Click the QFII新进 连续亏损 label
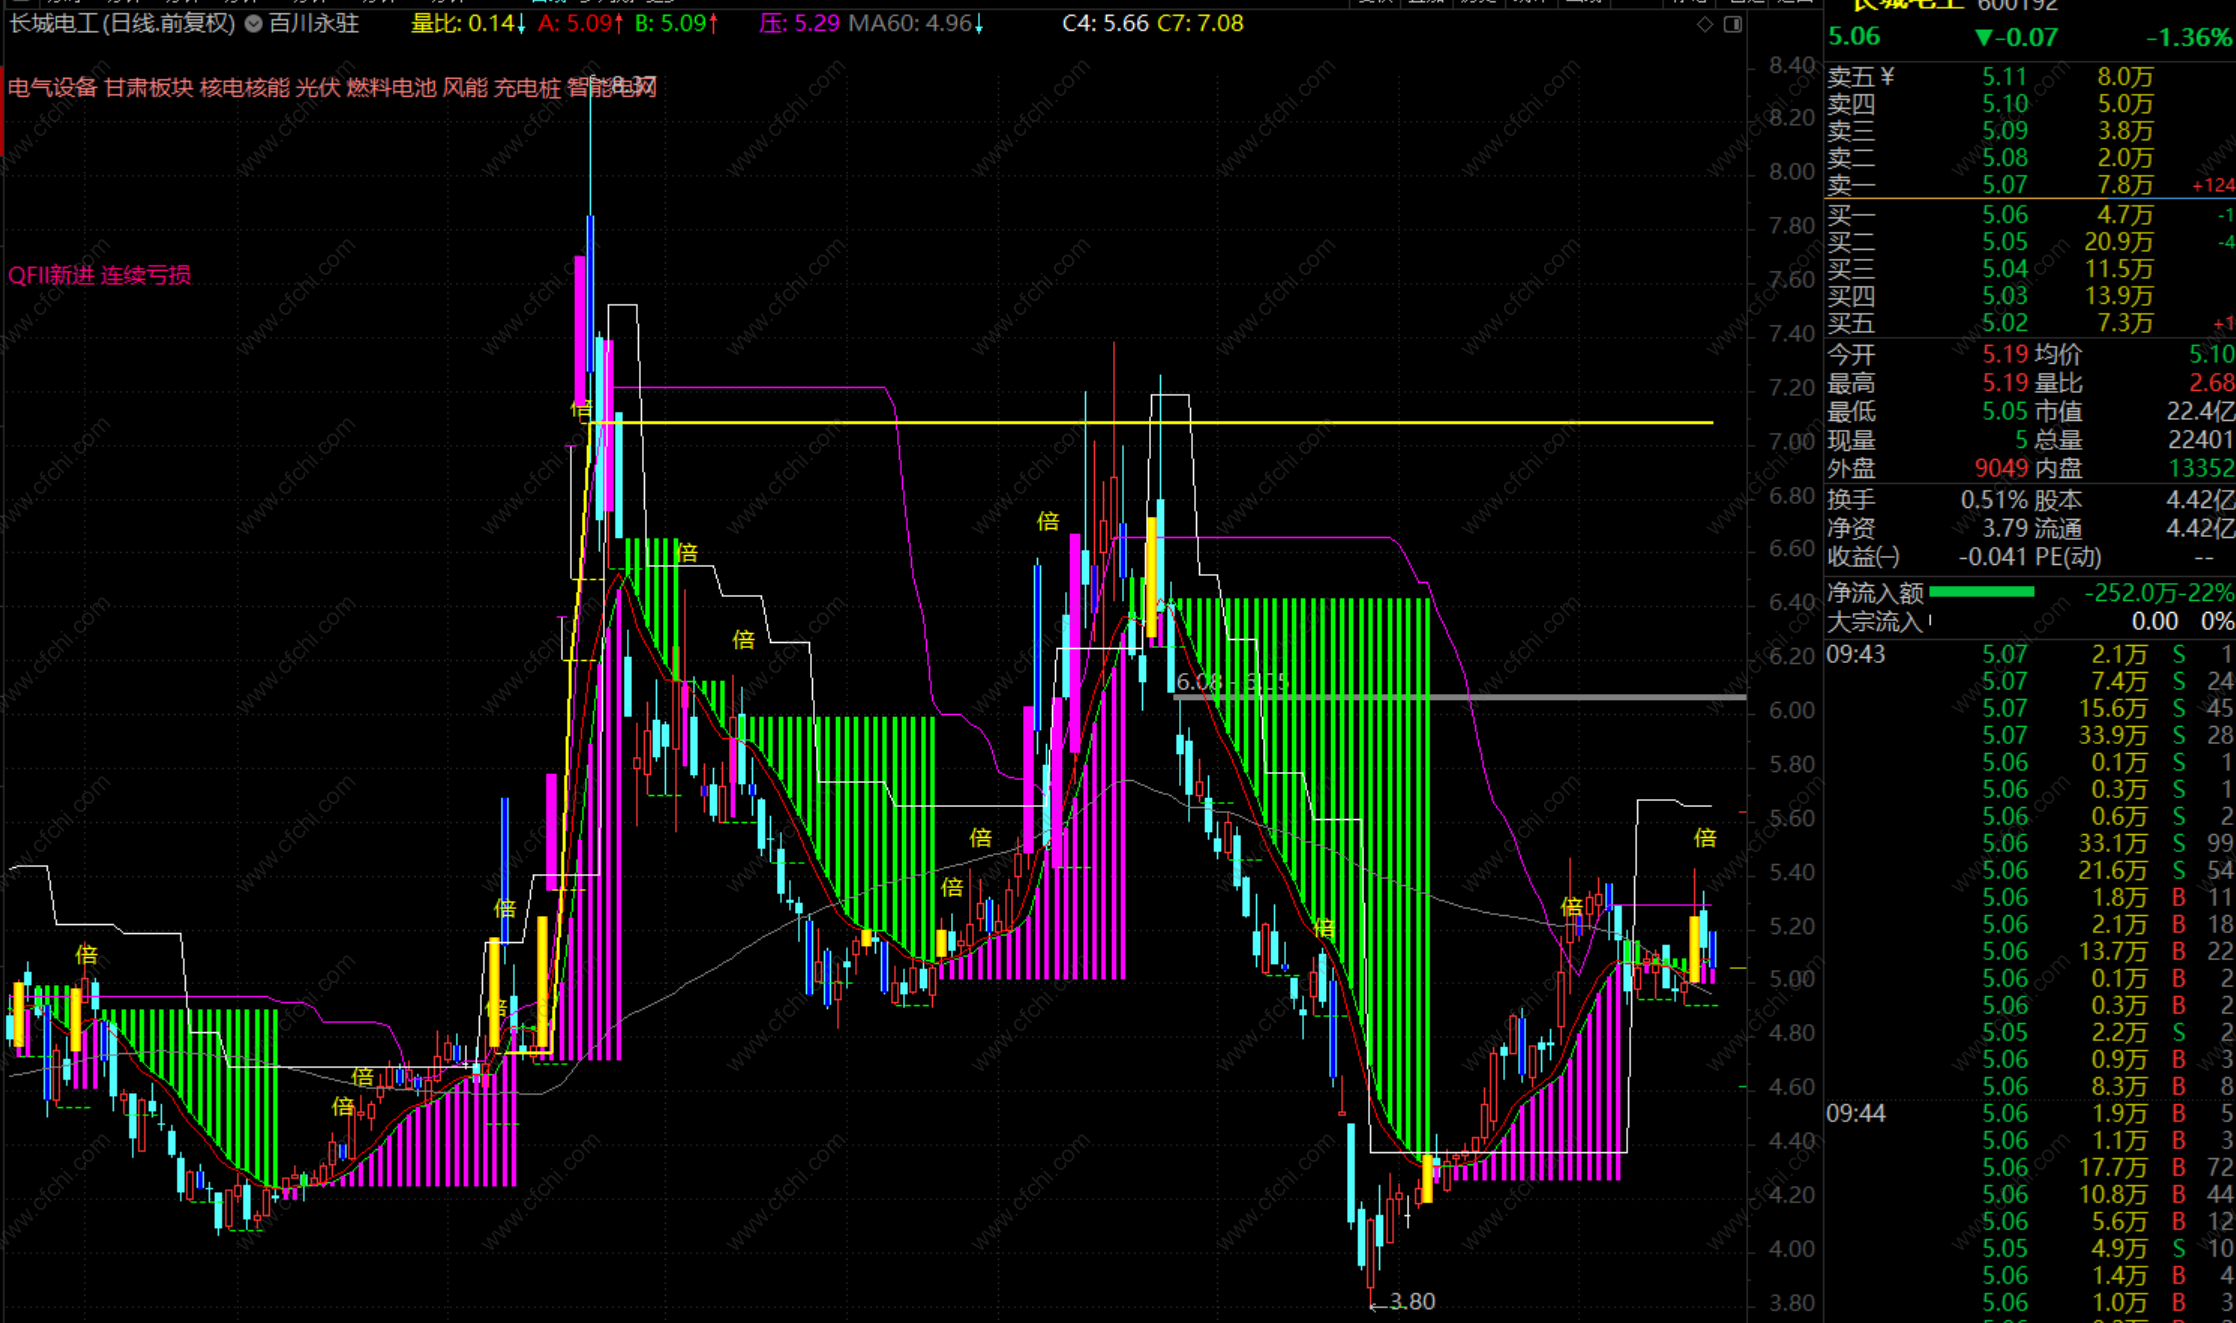 click(x=99, y=275)
